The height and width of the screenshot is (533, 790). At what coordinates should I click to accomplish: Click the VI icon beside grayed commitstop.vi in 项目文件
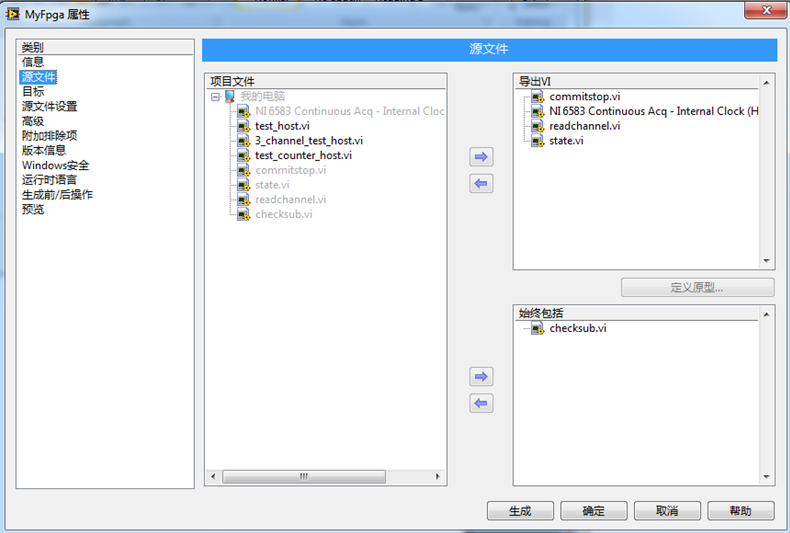pos(243,170)
